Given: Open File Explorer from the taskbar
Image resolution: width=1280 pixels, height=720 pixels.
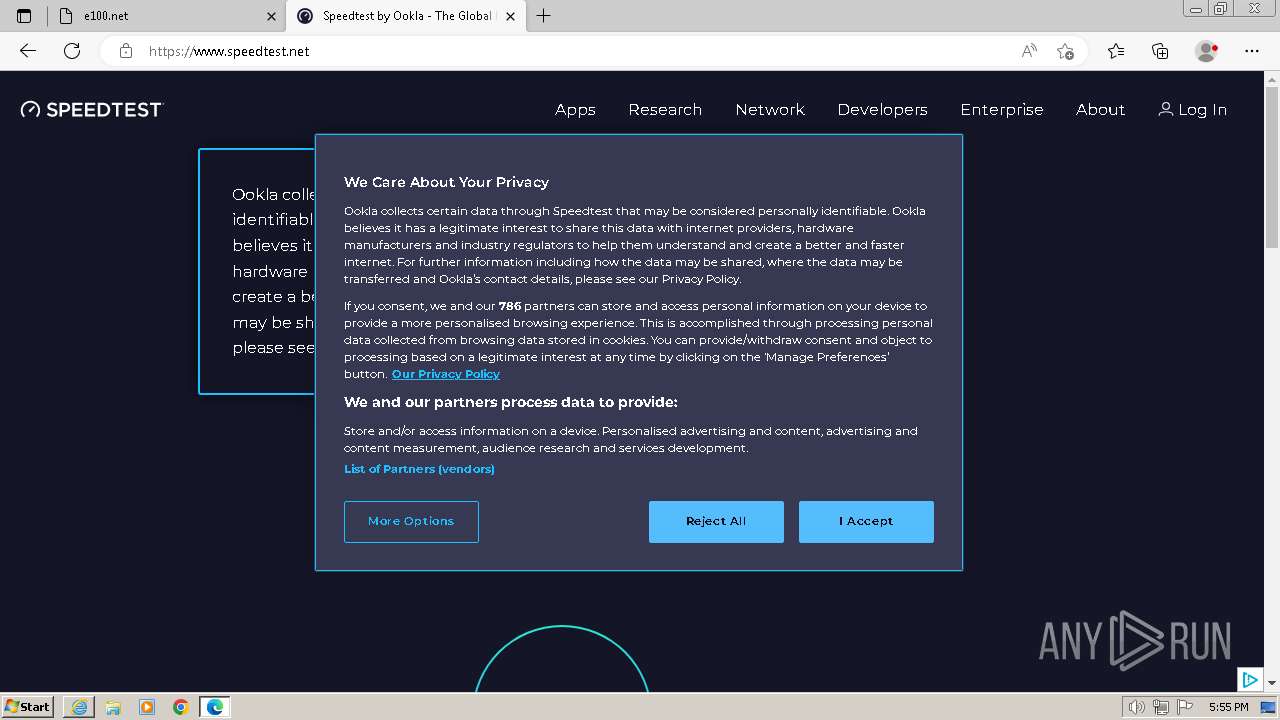Looking at the screenshot, I should (113, 707).
